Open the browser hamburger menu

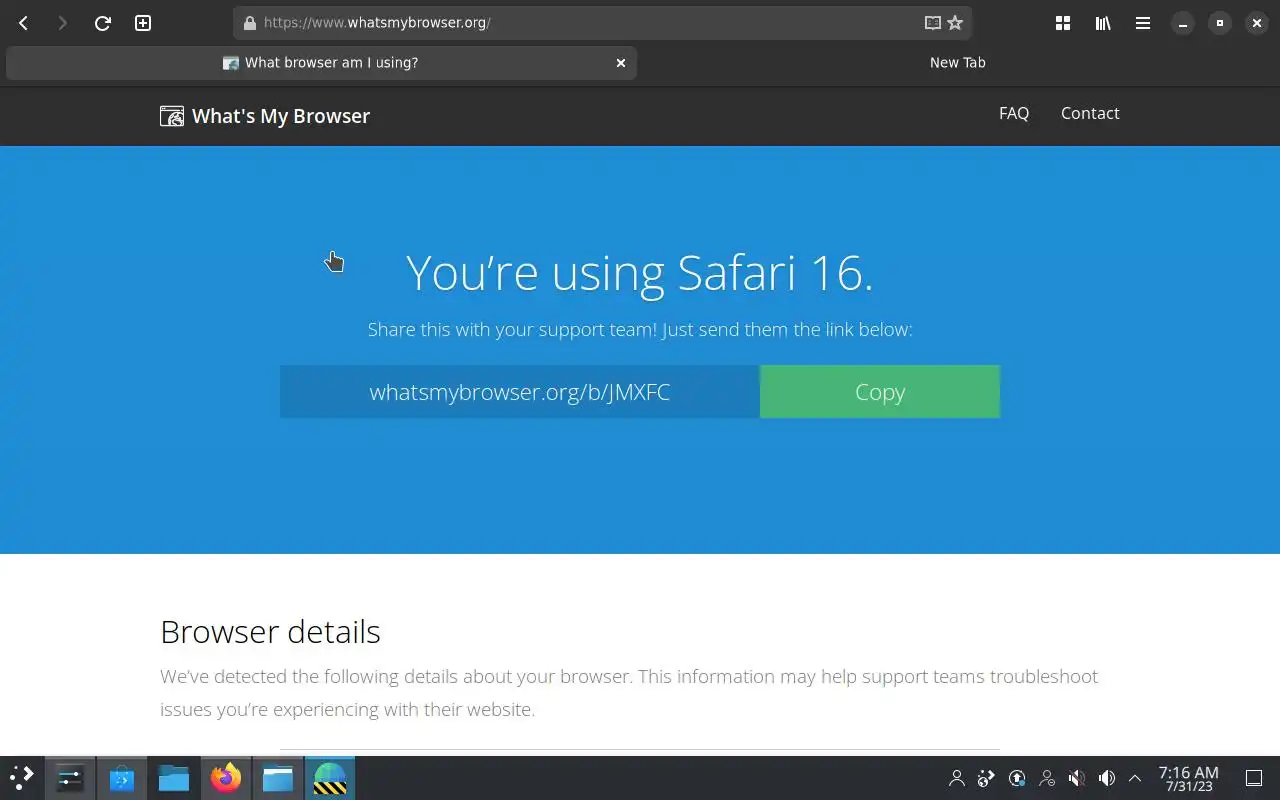coord(1143,23)
